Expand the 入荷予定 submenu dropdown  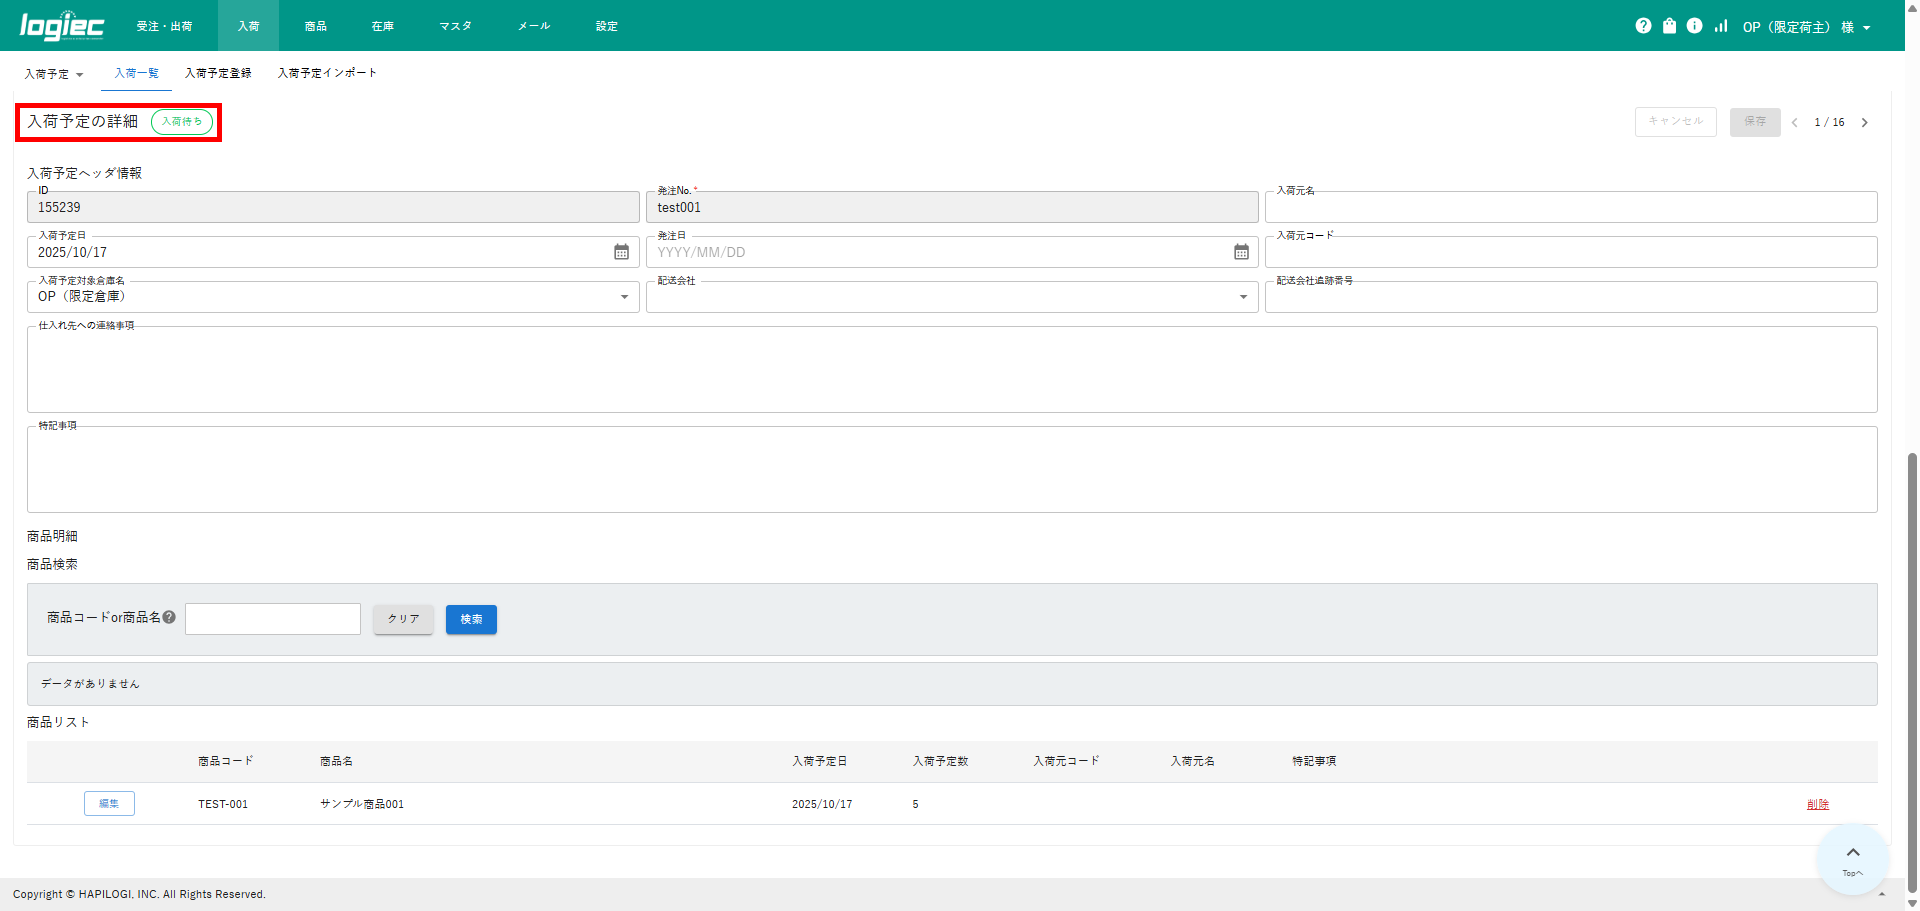(x=54, y=74)
